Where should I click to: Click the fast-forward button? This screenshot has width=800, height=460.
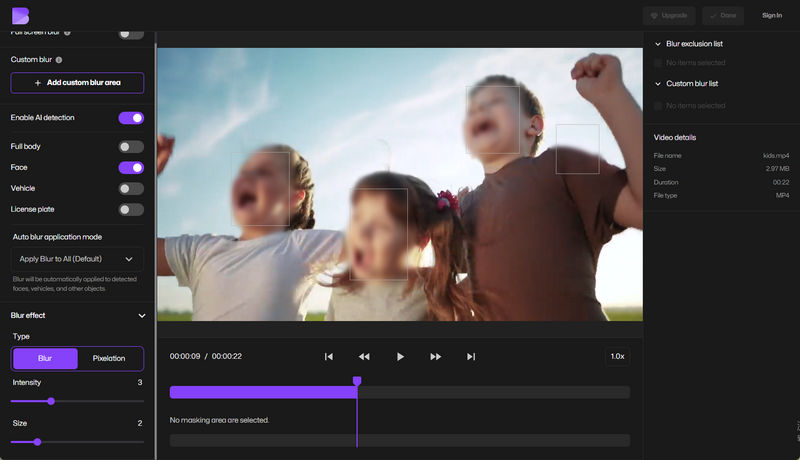435,356
